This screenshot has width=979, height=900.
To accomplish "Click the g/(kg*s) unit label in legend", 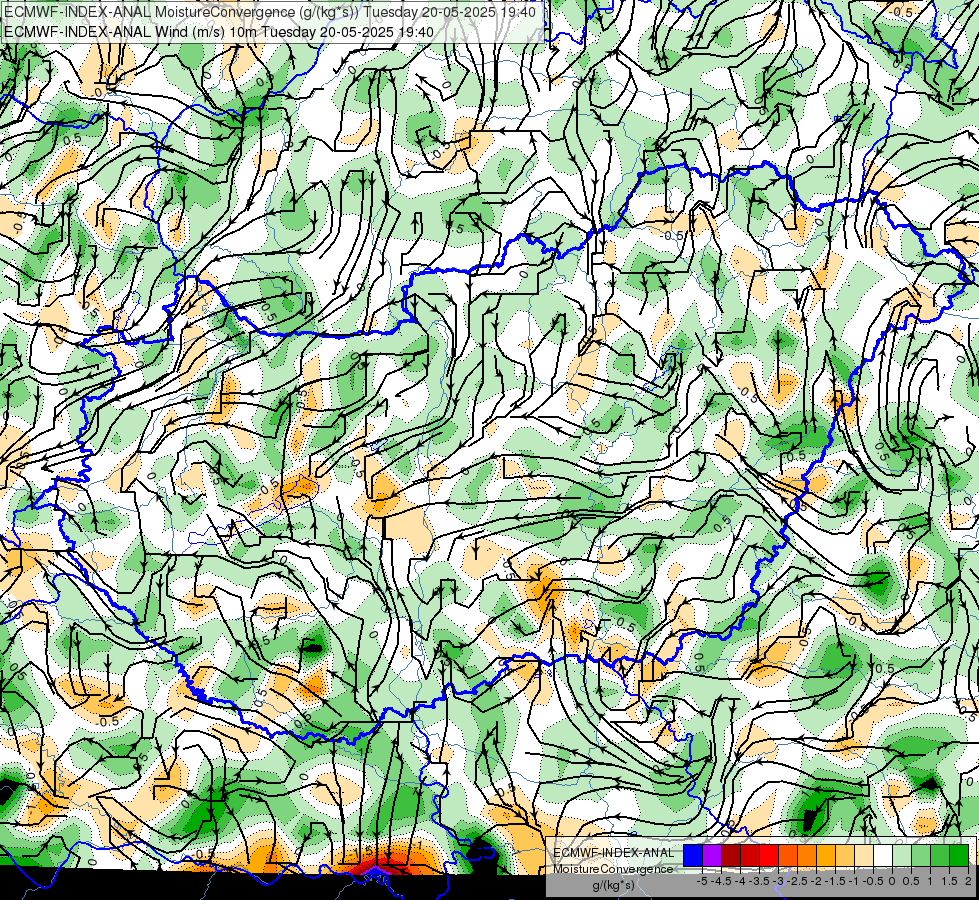I will (x=614, y=884).
